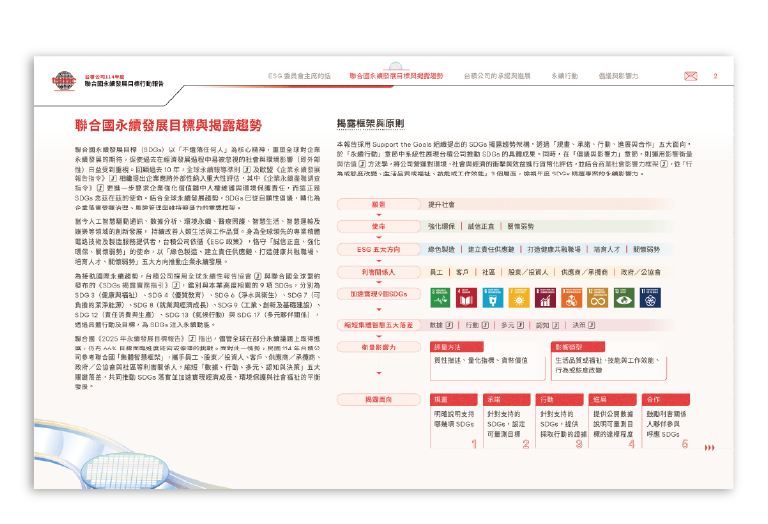
Task: Click the text 強化環保 in mission row
Action: point(441,226)
